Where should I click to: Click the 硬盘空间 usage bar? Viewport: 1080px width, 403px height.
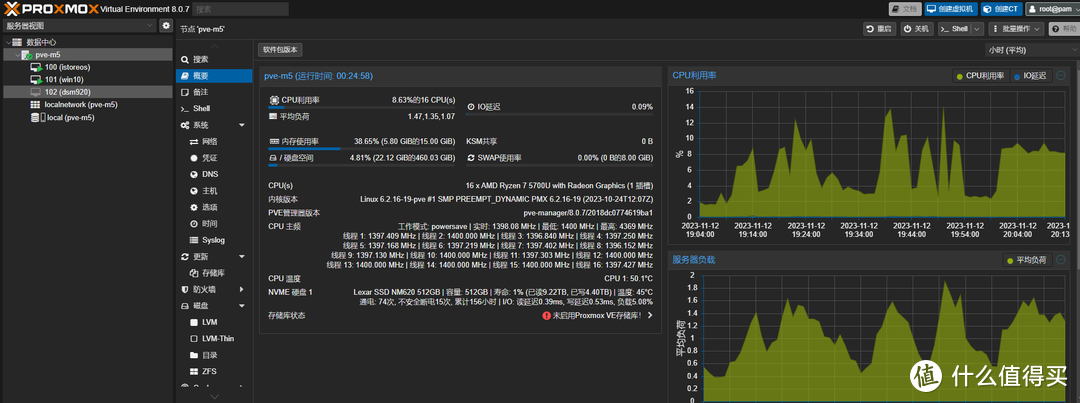pos(362,165)
